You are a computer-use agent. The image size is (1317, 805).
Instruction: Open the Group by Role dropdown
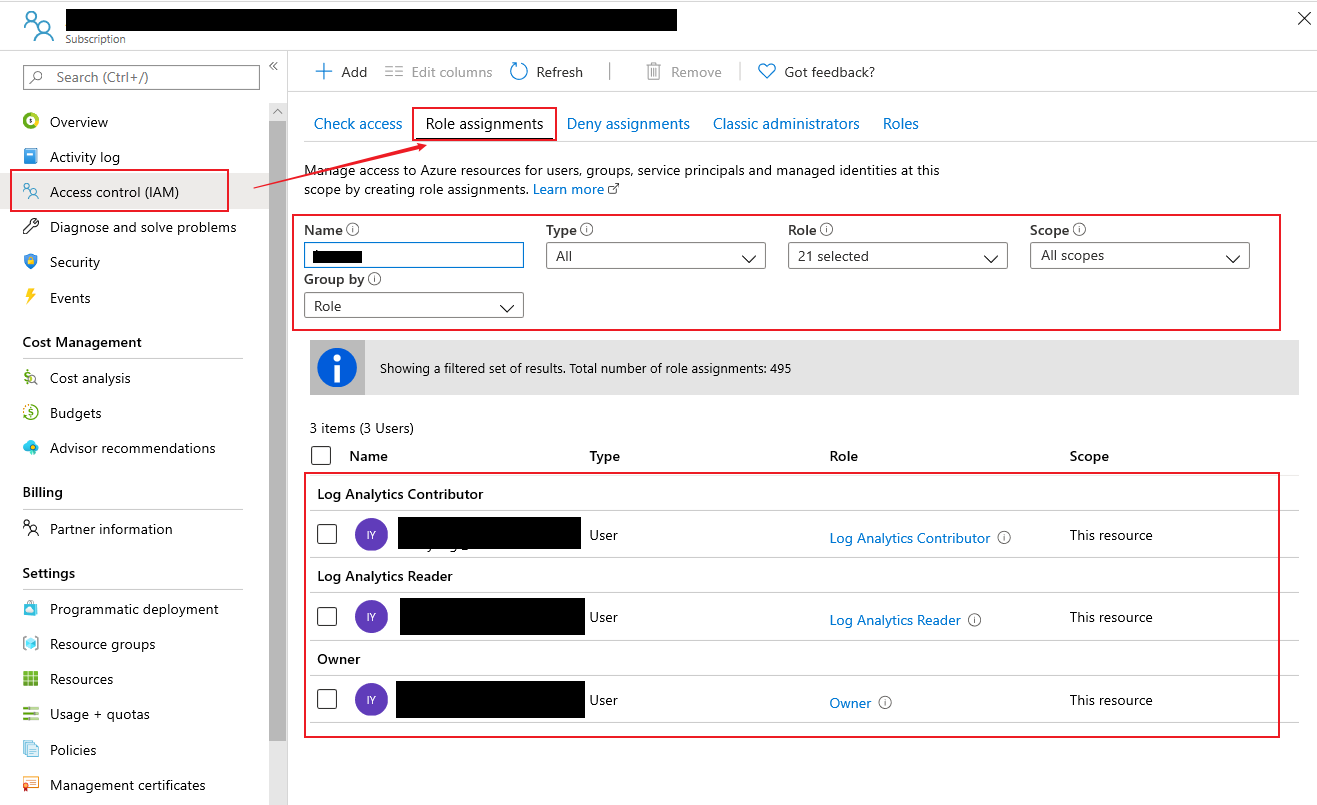414,306
